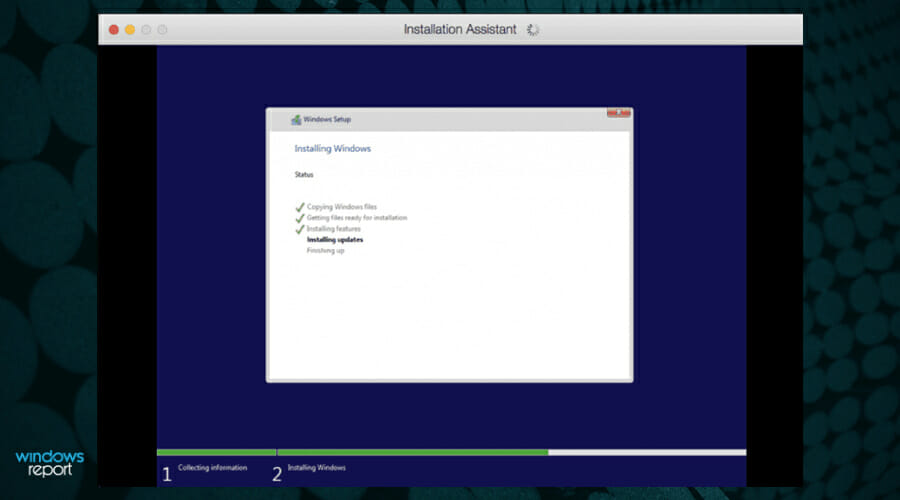Click the yellow minimize window button
The width and height of the screenshot is (900, 500).
tap(130, 30)
